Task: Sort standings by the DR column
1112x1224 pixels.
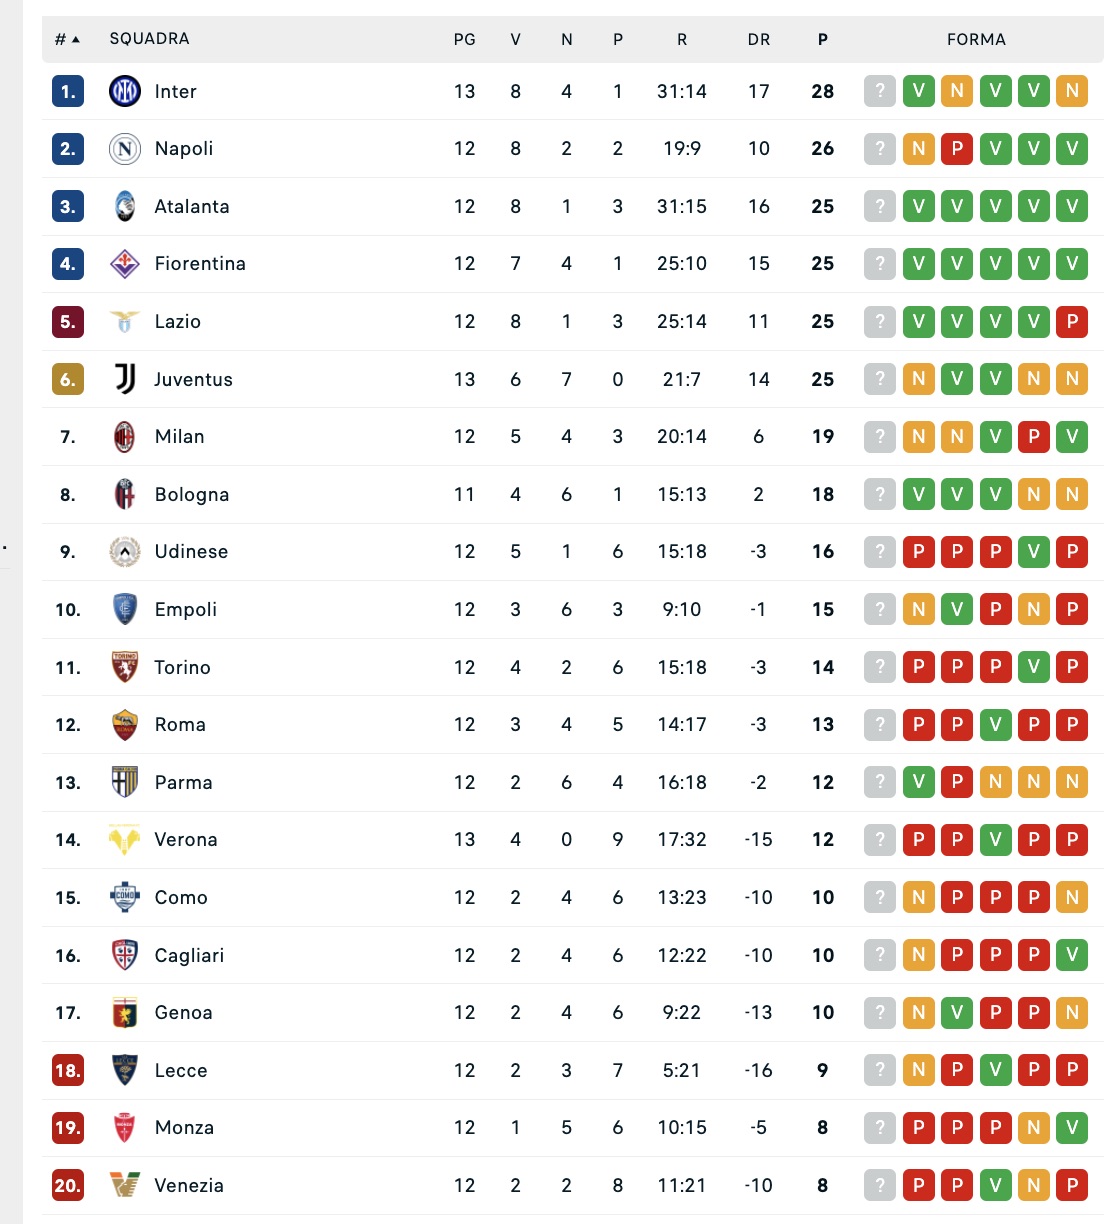Action: pyautogui.click(x=759, y=39)
